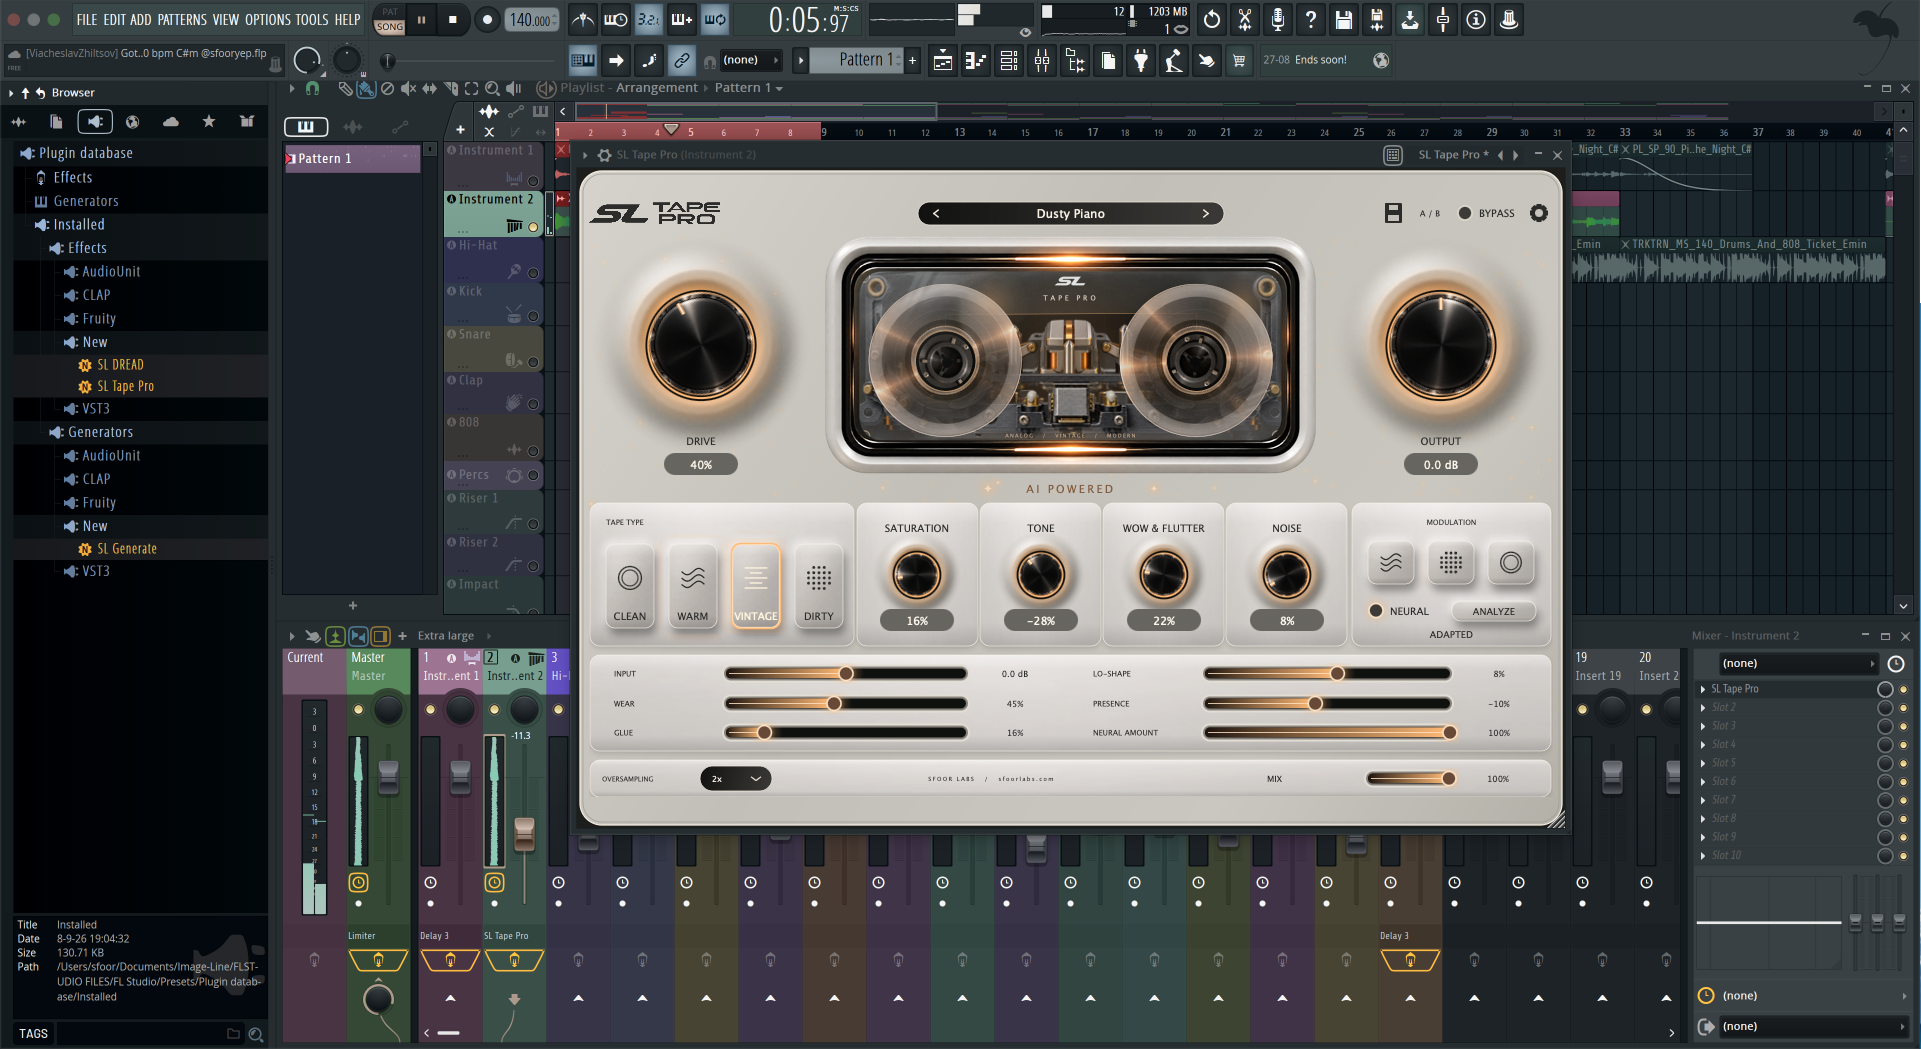Open the PATTERNS menu

click(x=182, y=19)
